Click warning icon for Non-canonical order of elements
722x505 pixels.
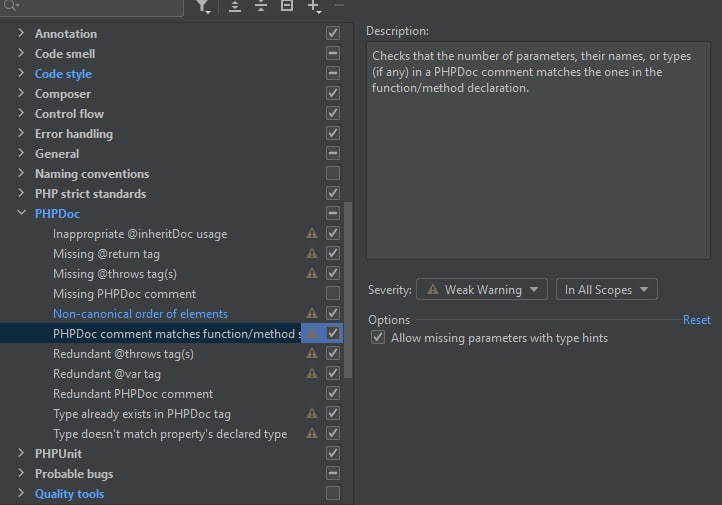(312, 313)
